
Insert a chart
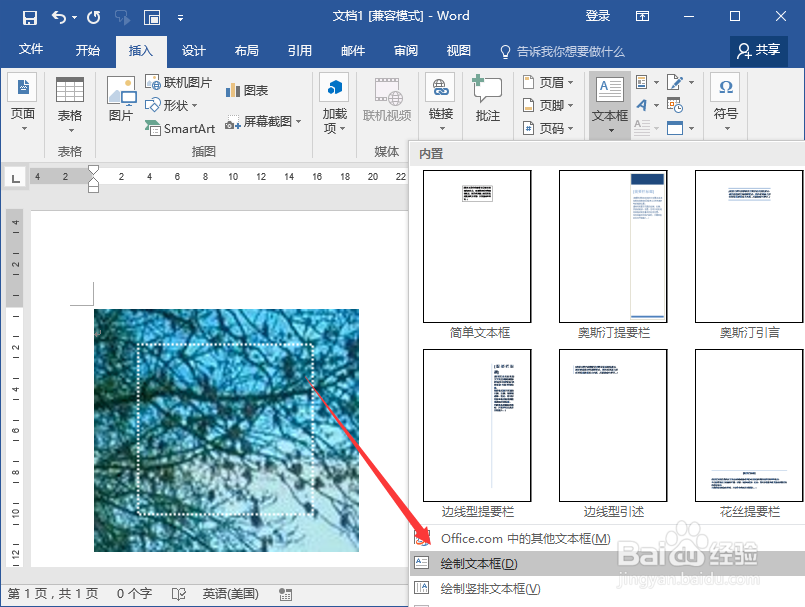[246, 90]
